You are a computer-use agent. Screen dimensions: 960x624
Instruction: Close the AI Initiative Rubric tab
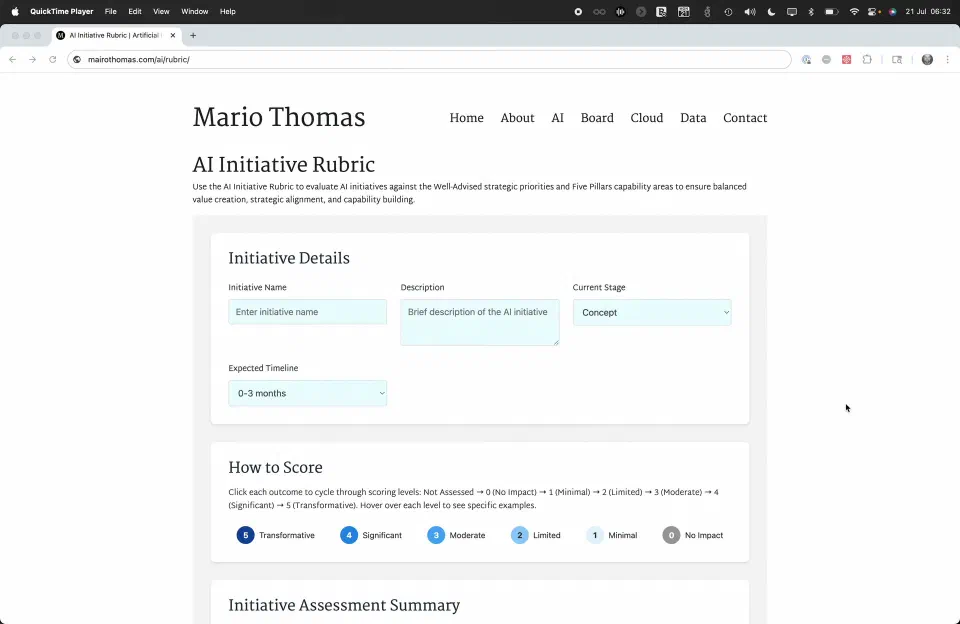pyautogui.click(x=173, y=36)
